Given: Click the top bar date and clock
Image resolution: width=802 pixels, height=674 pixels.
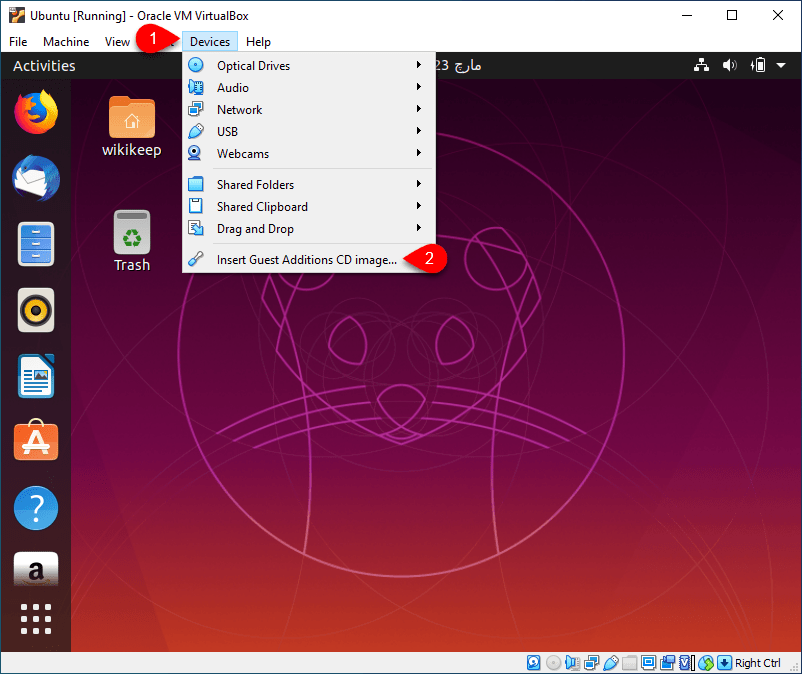Looking at the screenshot, I should coord(458,65).
